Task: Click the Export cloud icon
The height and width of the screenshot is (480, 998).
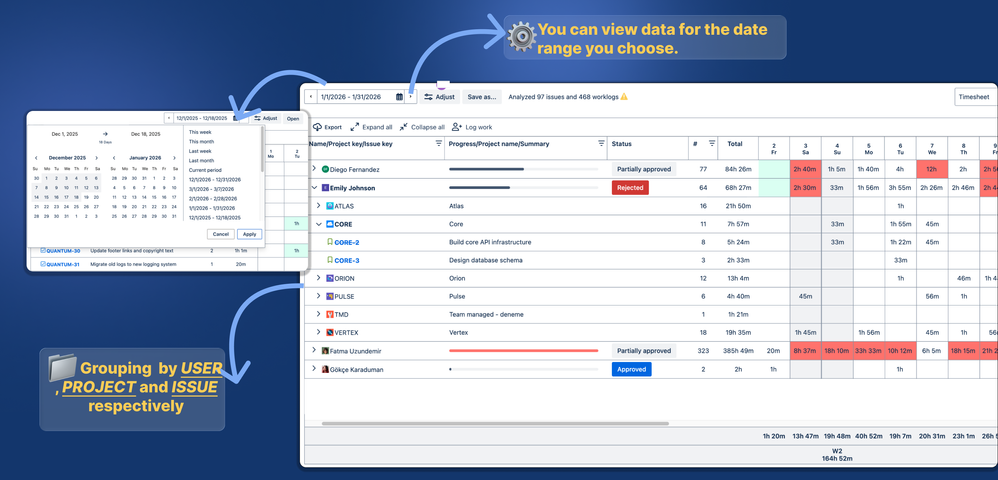Action: pos(317,127)
